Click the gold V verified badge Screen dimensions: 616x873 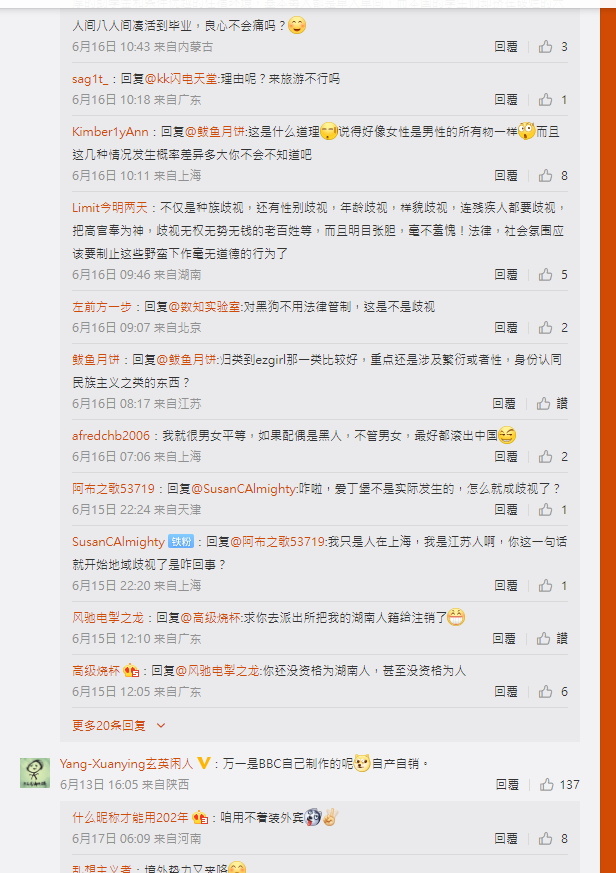point(203,763)
